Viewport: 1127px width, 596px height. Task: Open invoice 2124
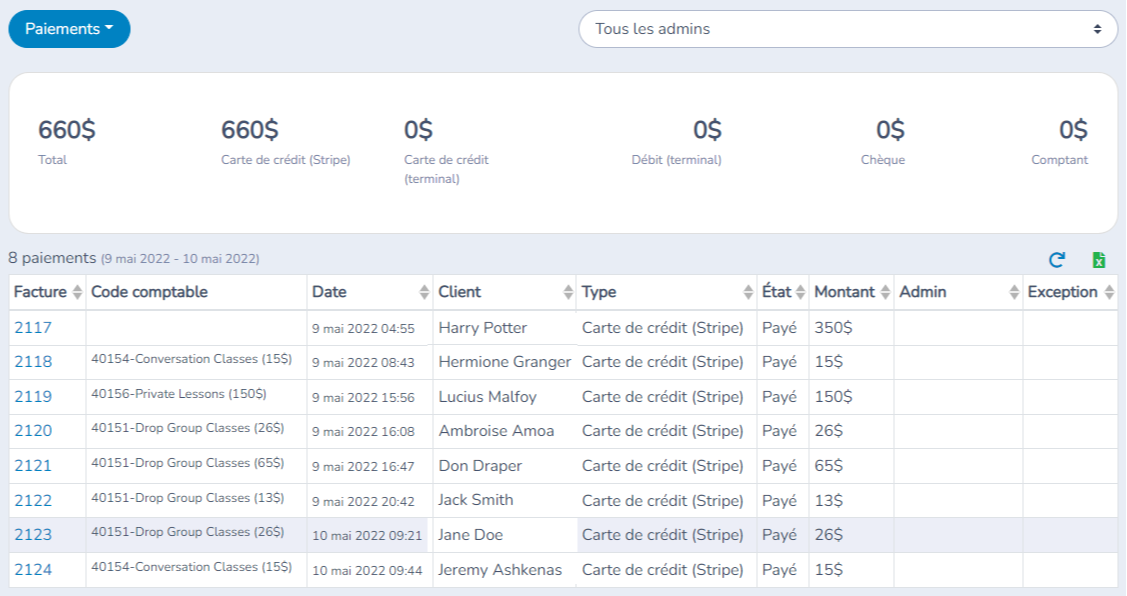point(33,569)
